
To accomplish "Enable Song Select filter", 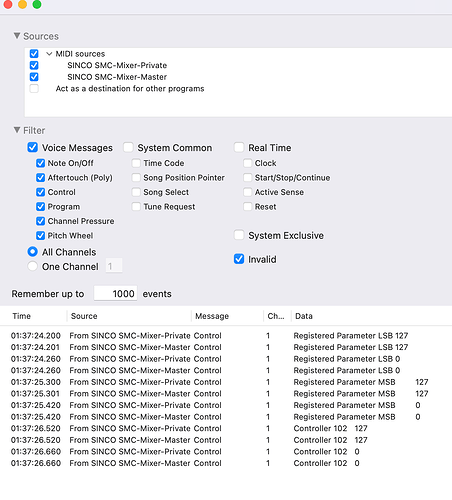I will click(x=136, y=192).
